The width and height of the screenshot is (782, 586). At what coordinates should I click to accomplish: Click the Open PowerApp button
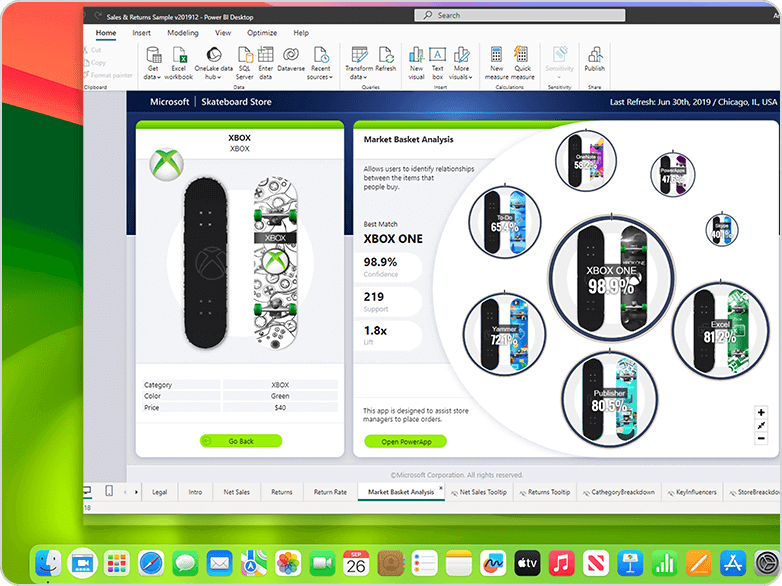tap(405, 441)
